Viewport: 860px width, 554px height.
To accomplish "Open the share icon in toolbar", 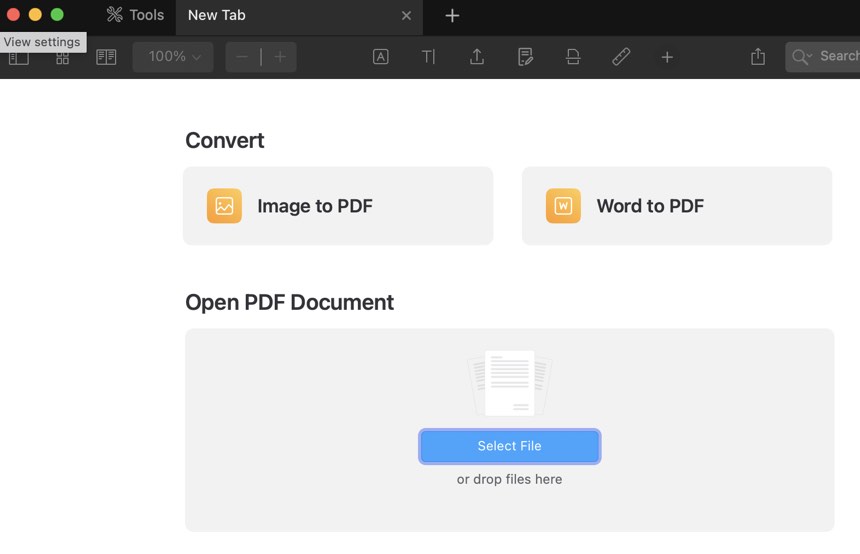I will [x=758, y=56].
